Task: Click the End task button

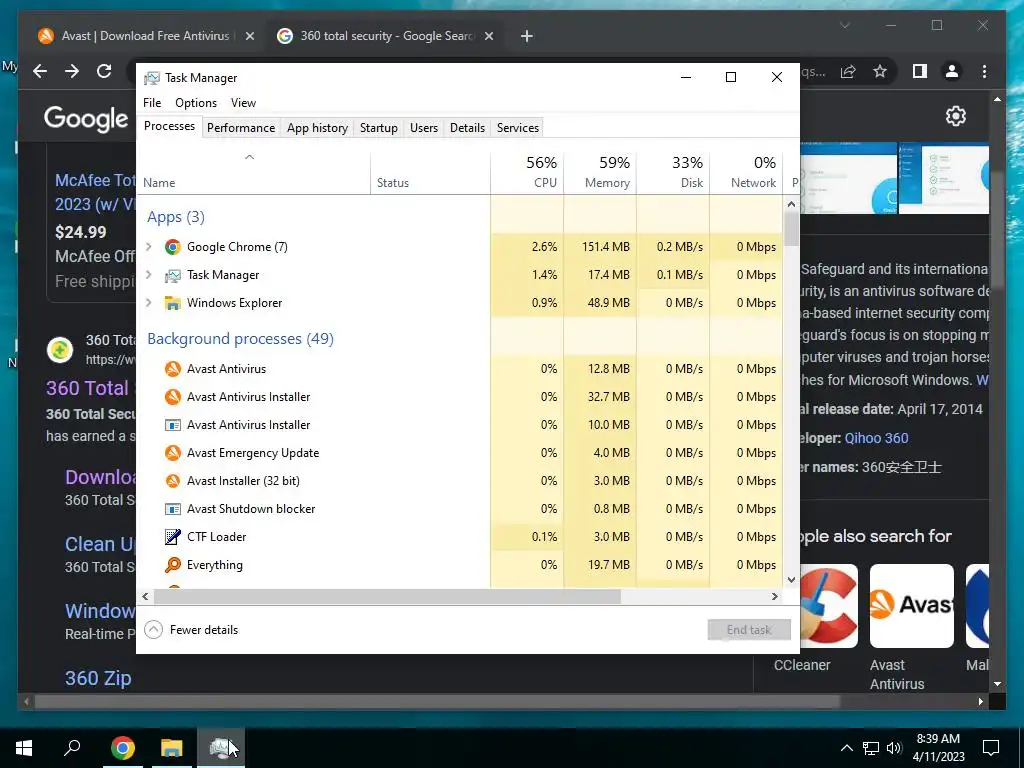Action: pos(749,630)
